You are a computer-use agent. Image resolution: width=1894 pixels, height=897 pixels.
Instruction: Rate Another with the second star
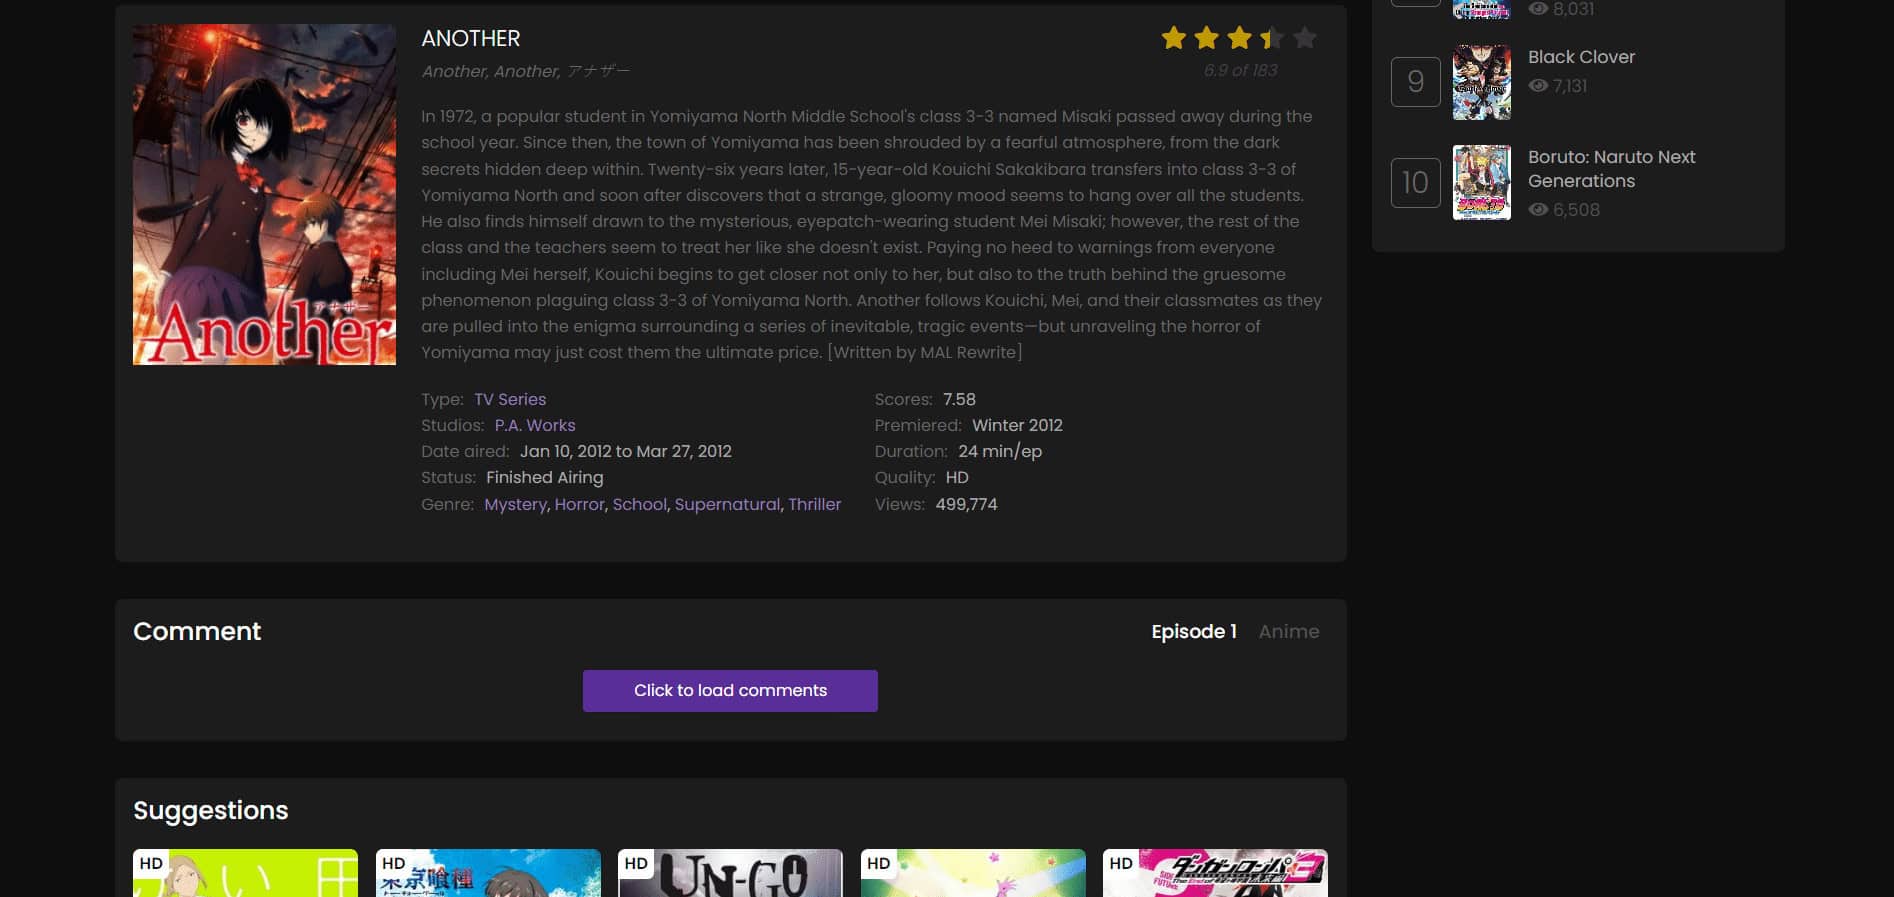click(1207, 38)
